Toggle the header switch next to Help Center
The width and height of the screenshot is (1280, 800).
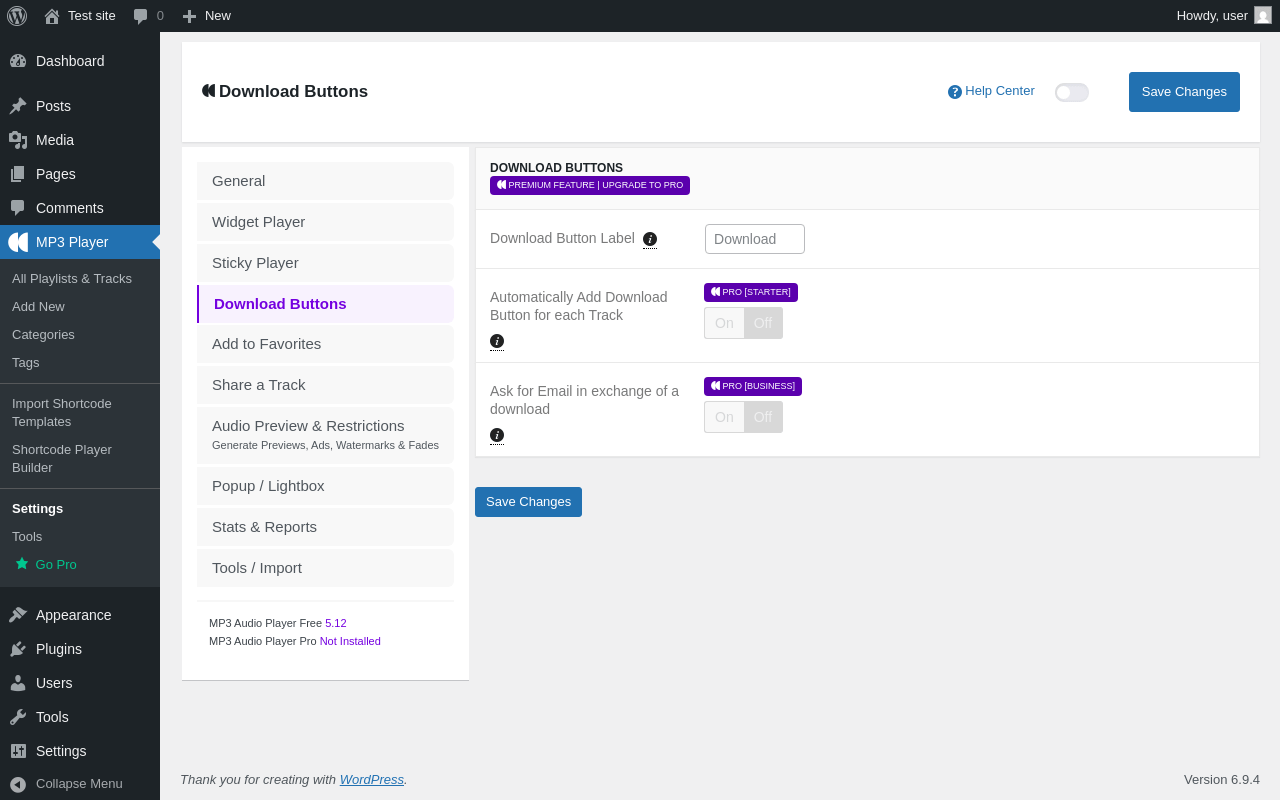click(x=1072, y=92)
